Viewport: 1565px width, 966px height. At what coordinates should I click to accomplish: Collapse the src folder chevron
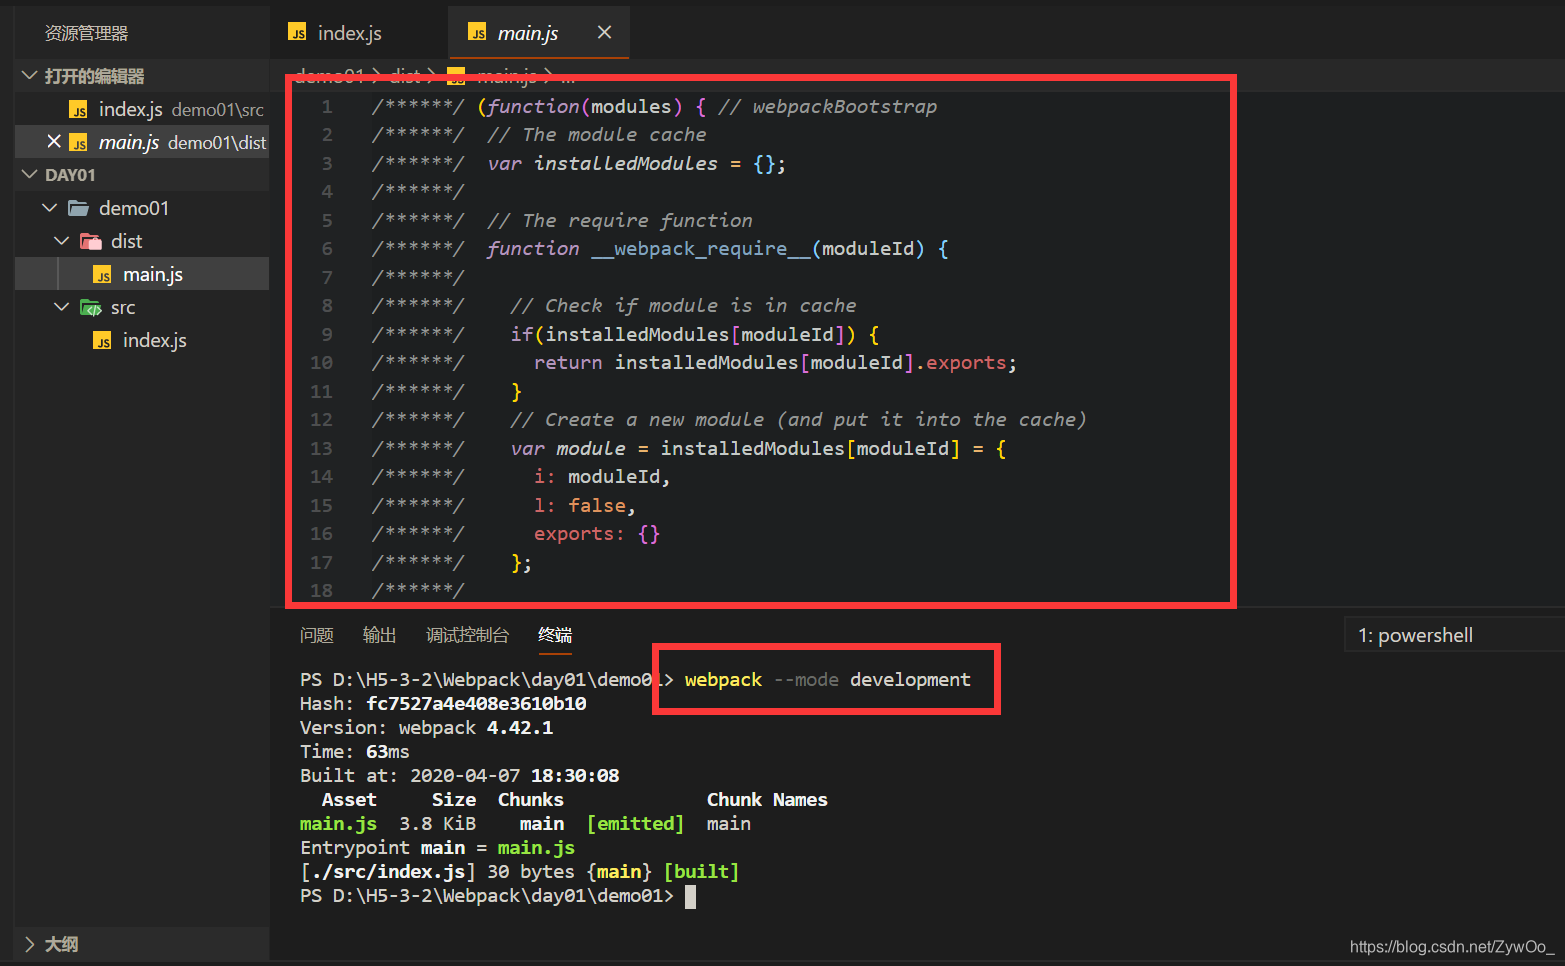click(62, 307)
